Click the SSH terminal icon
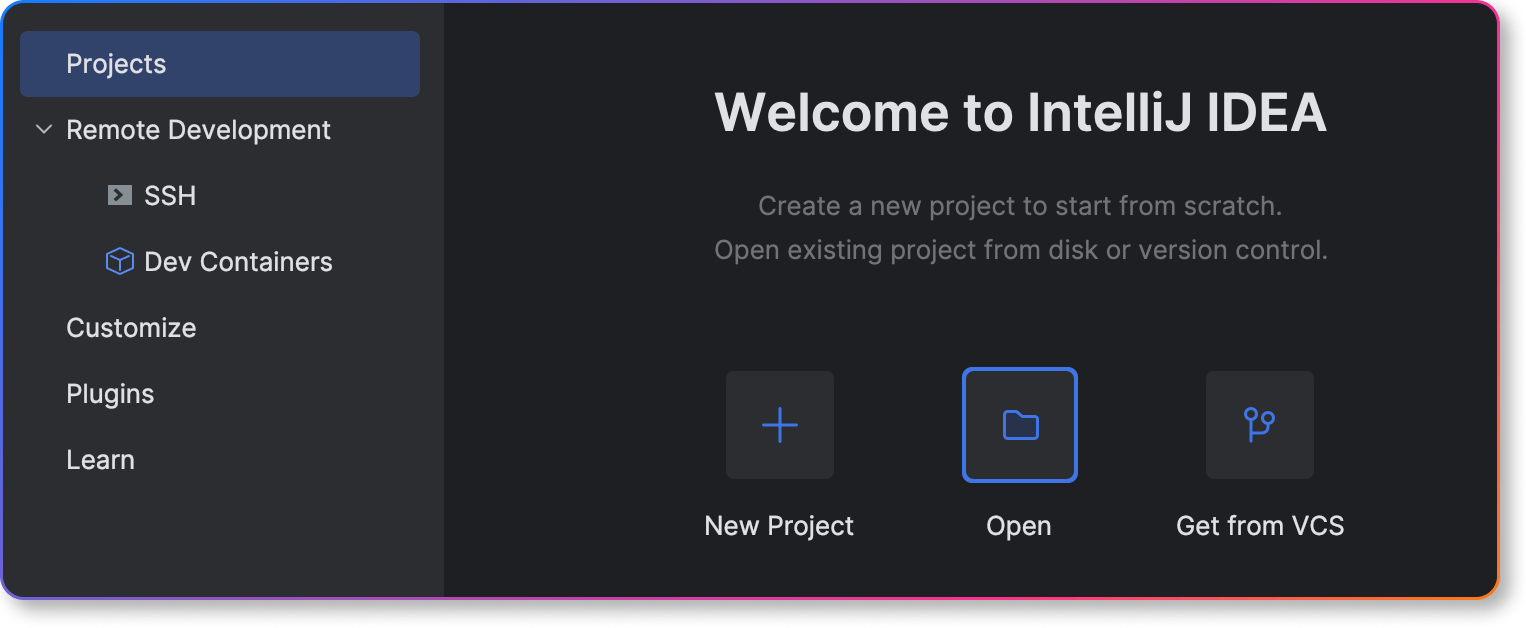The image size is (1526, 628). click(x=120, y=196)
